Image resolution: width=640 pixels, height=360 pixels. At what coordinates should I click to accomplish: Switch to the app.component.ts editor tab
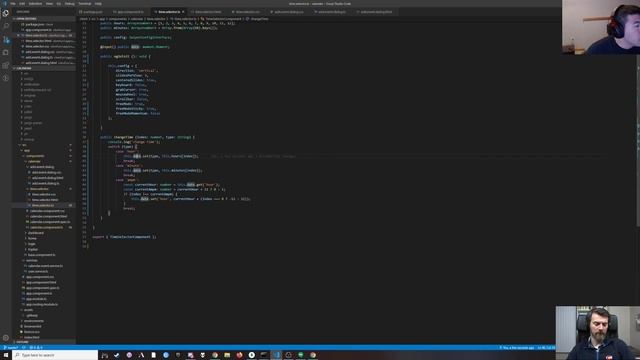coord(130,12)
